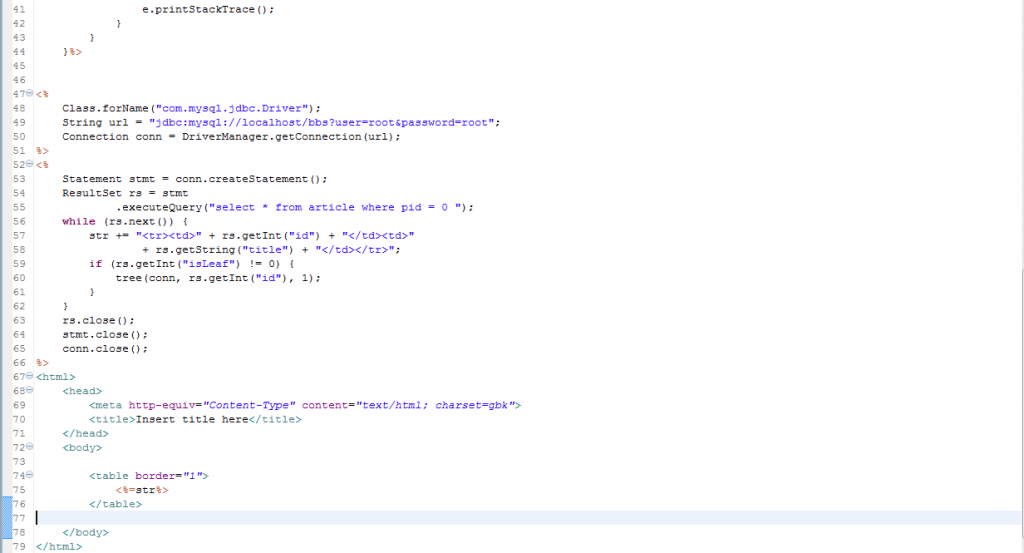Click "tree(conn, rs.getInt("id"), 1)" call

pyautogui.click(x=214, y=278)
